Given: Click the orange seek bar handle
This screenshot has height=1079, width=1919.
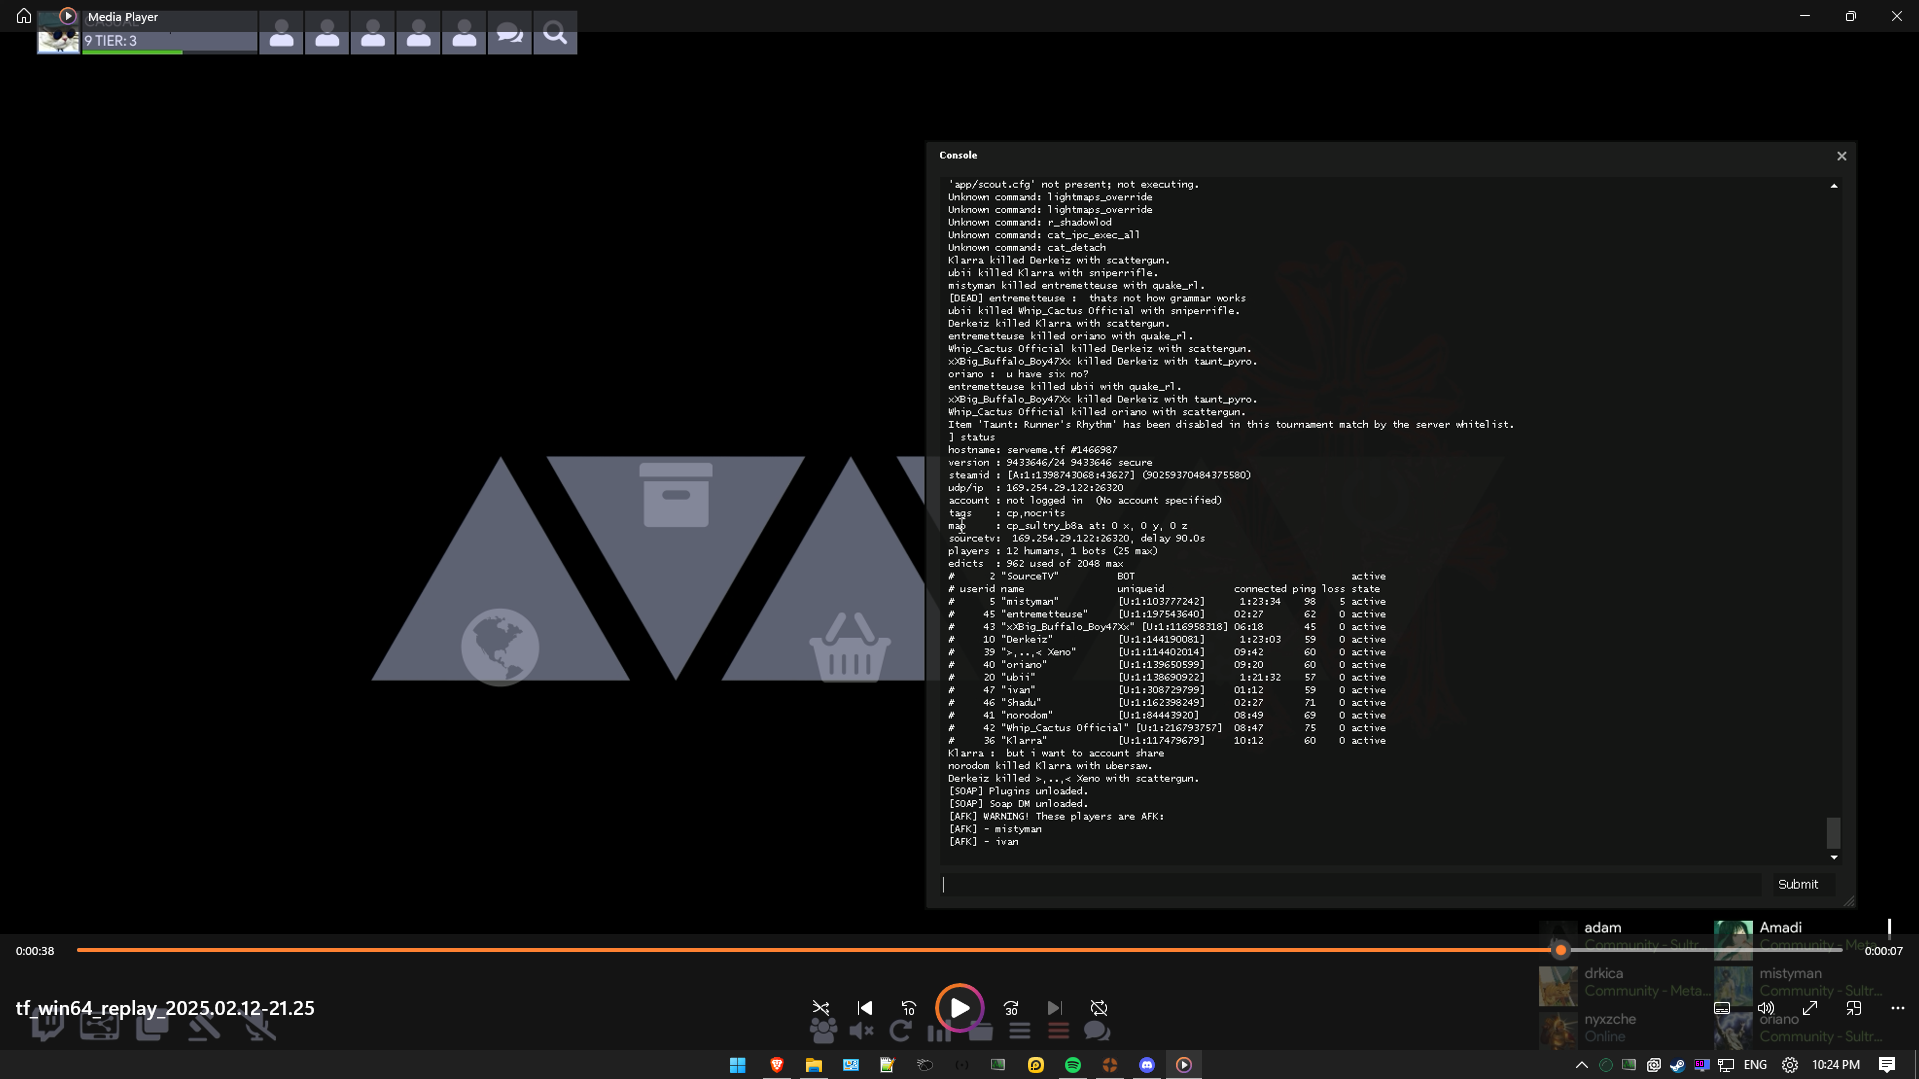Looking at the screenshot, I should [x=1560, y=950].
